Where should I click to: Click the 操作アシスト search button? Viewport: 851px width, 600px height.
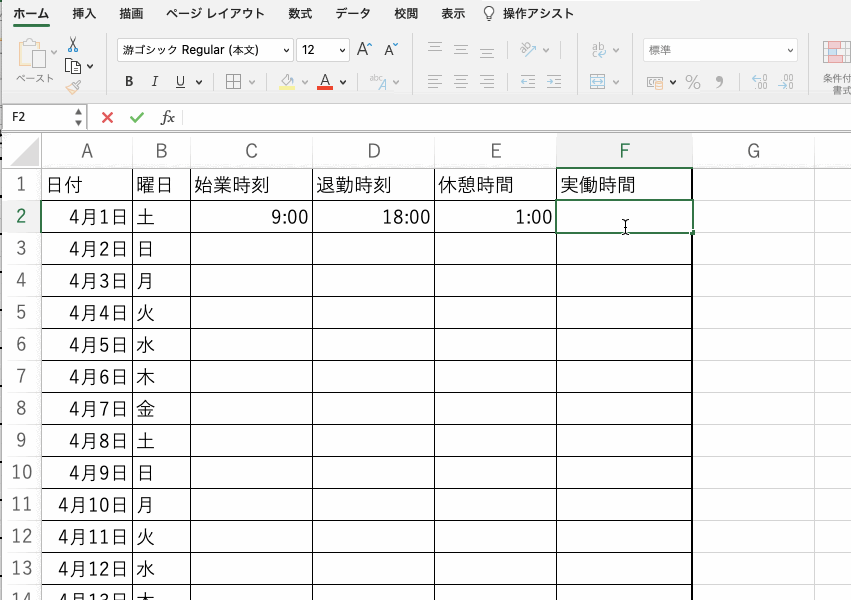click(529, 14)
